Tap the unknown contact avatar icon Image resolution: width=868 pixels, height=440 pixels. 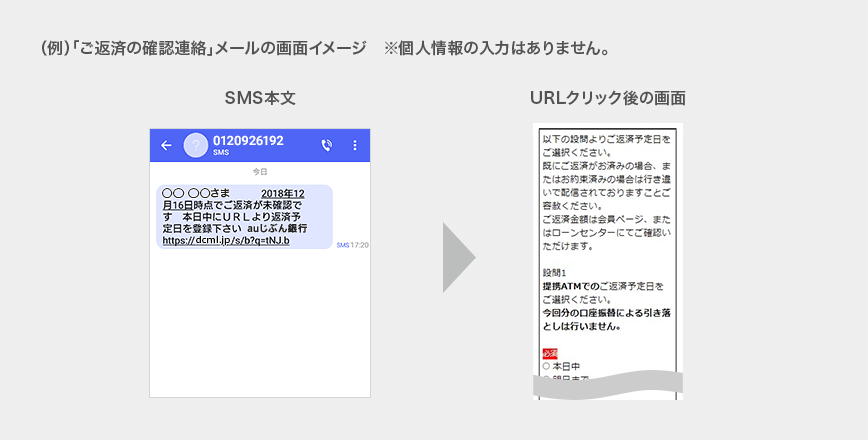point(195,146)
